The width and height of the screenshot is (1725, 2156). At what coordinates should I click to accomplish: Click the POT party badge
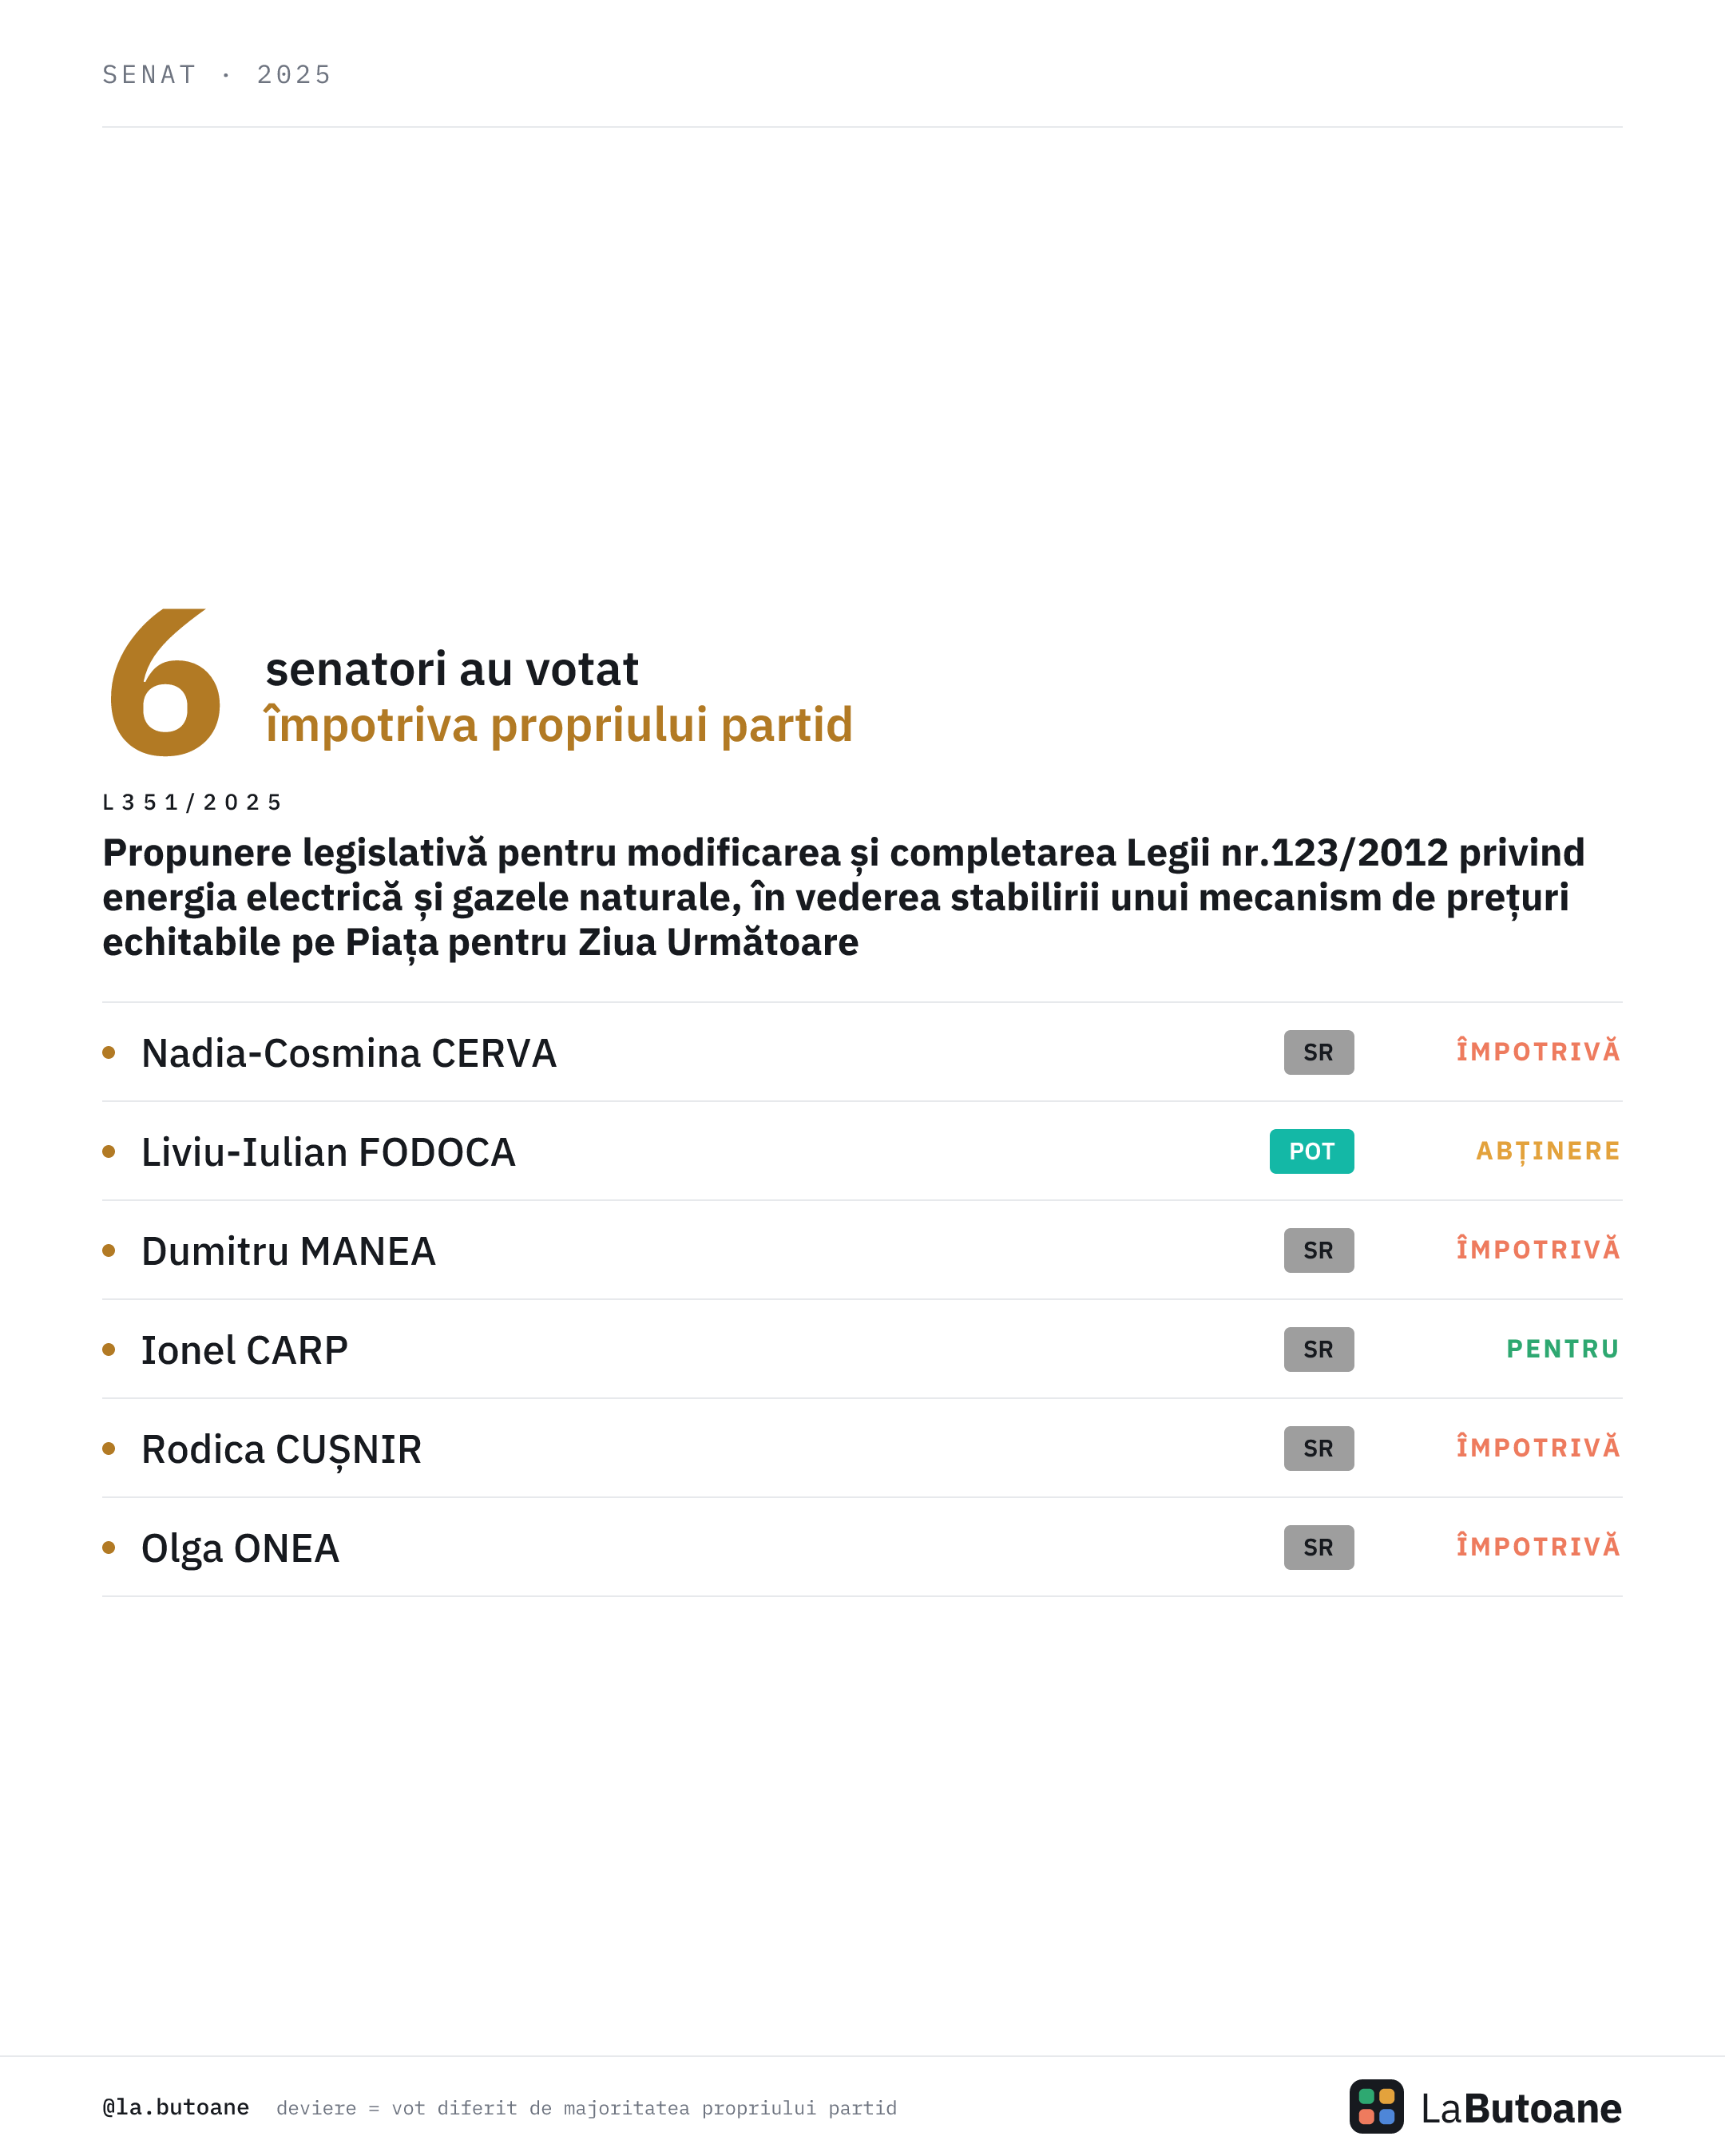1311,1151
